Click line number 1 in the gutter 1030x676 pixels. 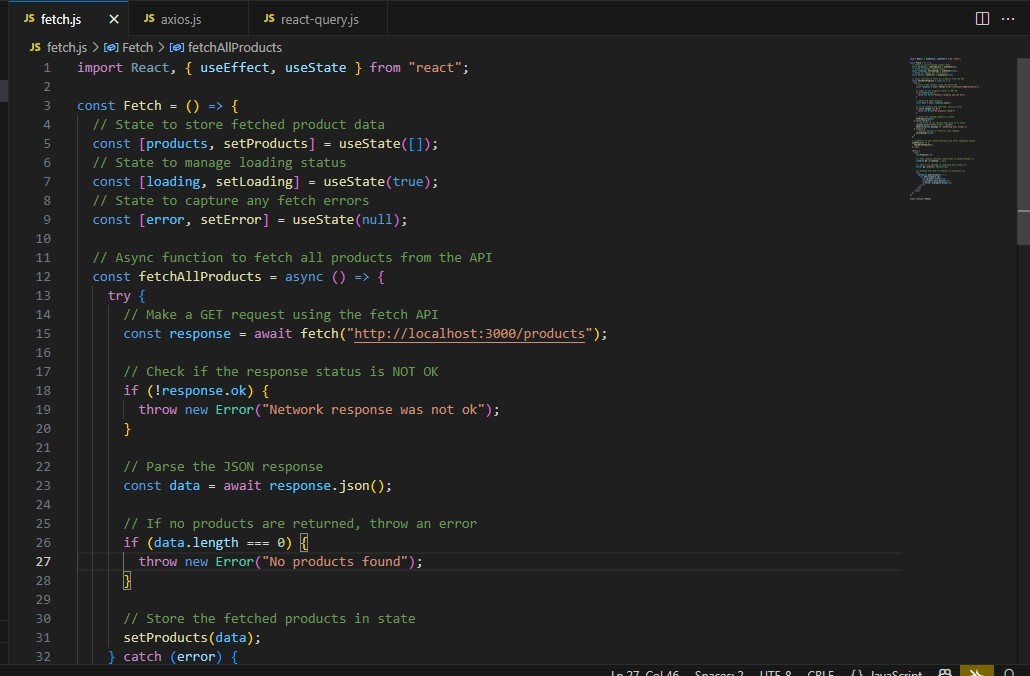point(47,68)
